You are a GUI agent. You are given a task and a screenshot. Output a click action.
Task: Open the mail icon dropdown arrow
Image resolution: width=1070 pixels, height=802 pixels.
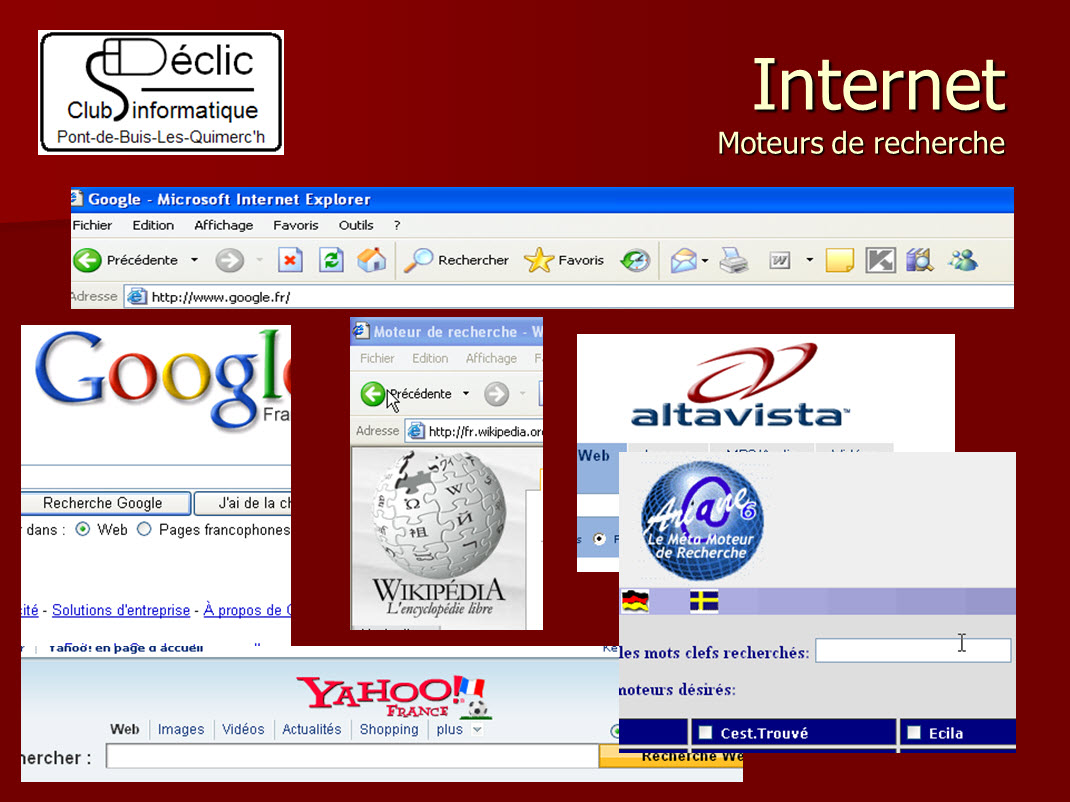click(705, 260)
